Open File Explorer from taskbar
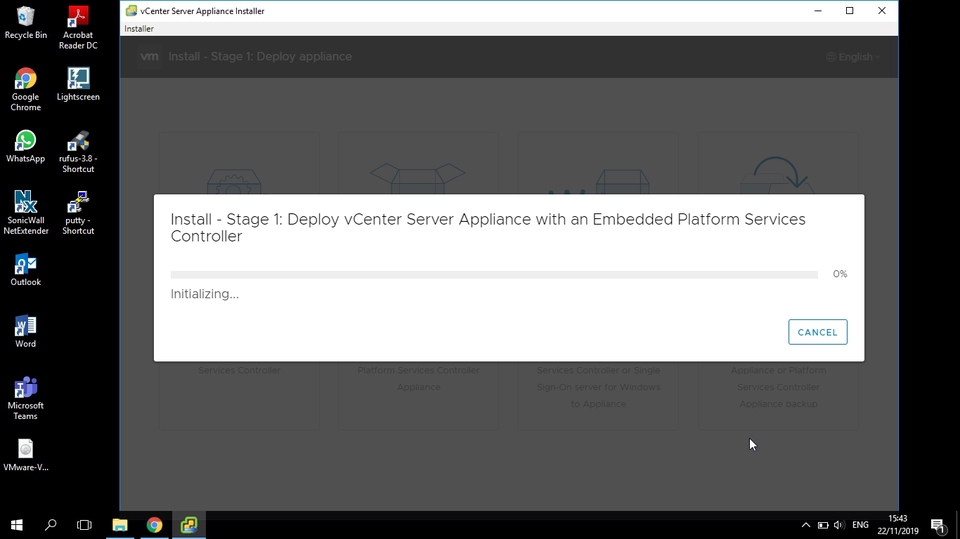Image resolution: width=960 pixels, height=539 pixels. pos(120,525)
